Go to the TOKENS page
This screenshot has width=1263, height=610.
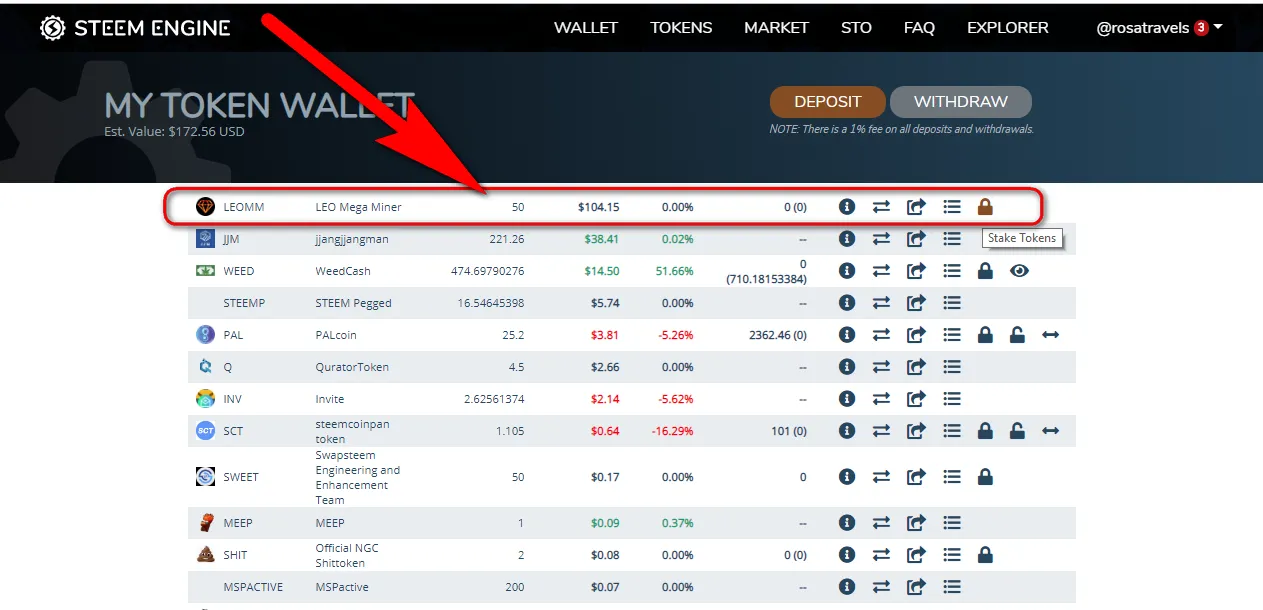681,28
